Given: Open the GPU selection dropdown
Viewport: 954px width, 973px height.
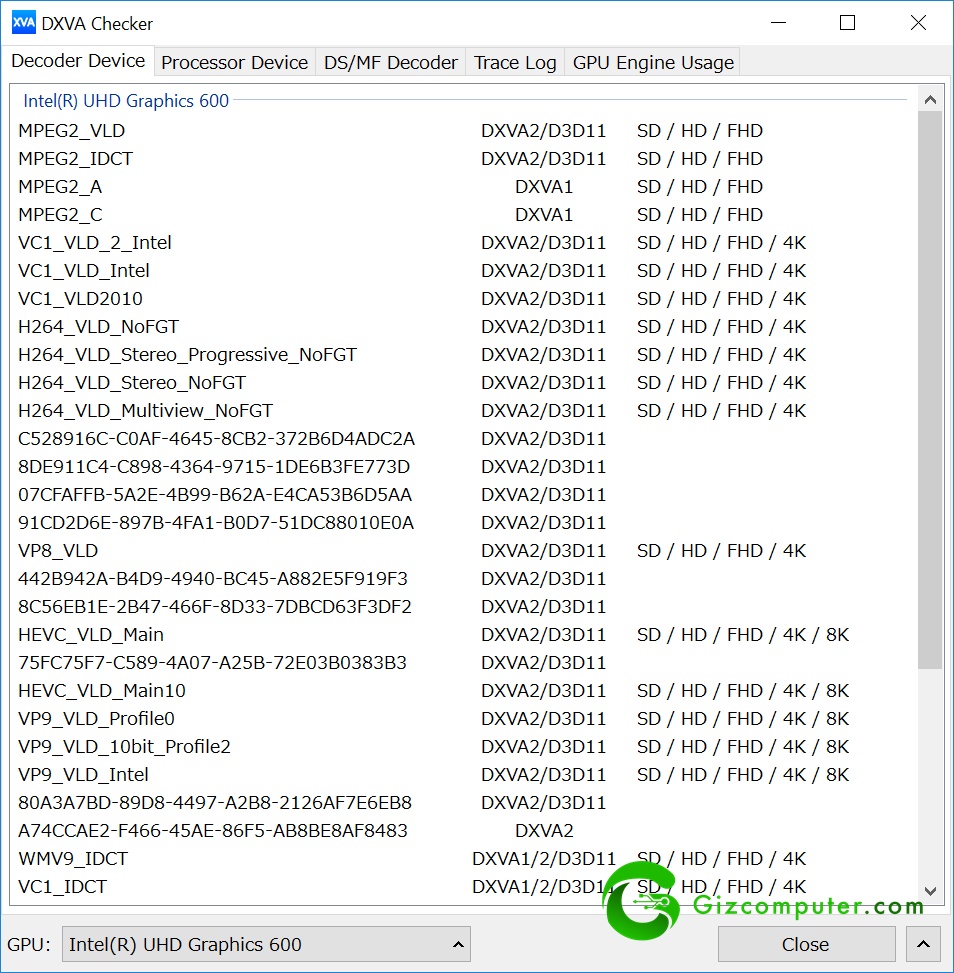Looking at the screenshot, I should pyautogui.click(x=266, y=944).
